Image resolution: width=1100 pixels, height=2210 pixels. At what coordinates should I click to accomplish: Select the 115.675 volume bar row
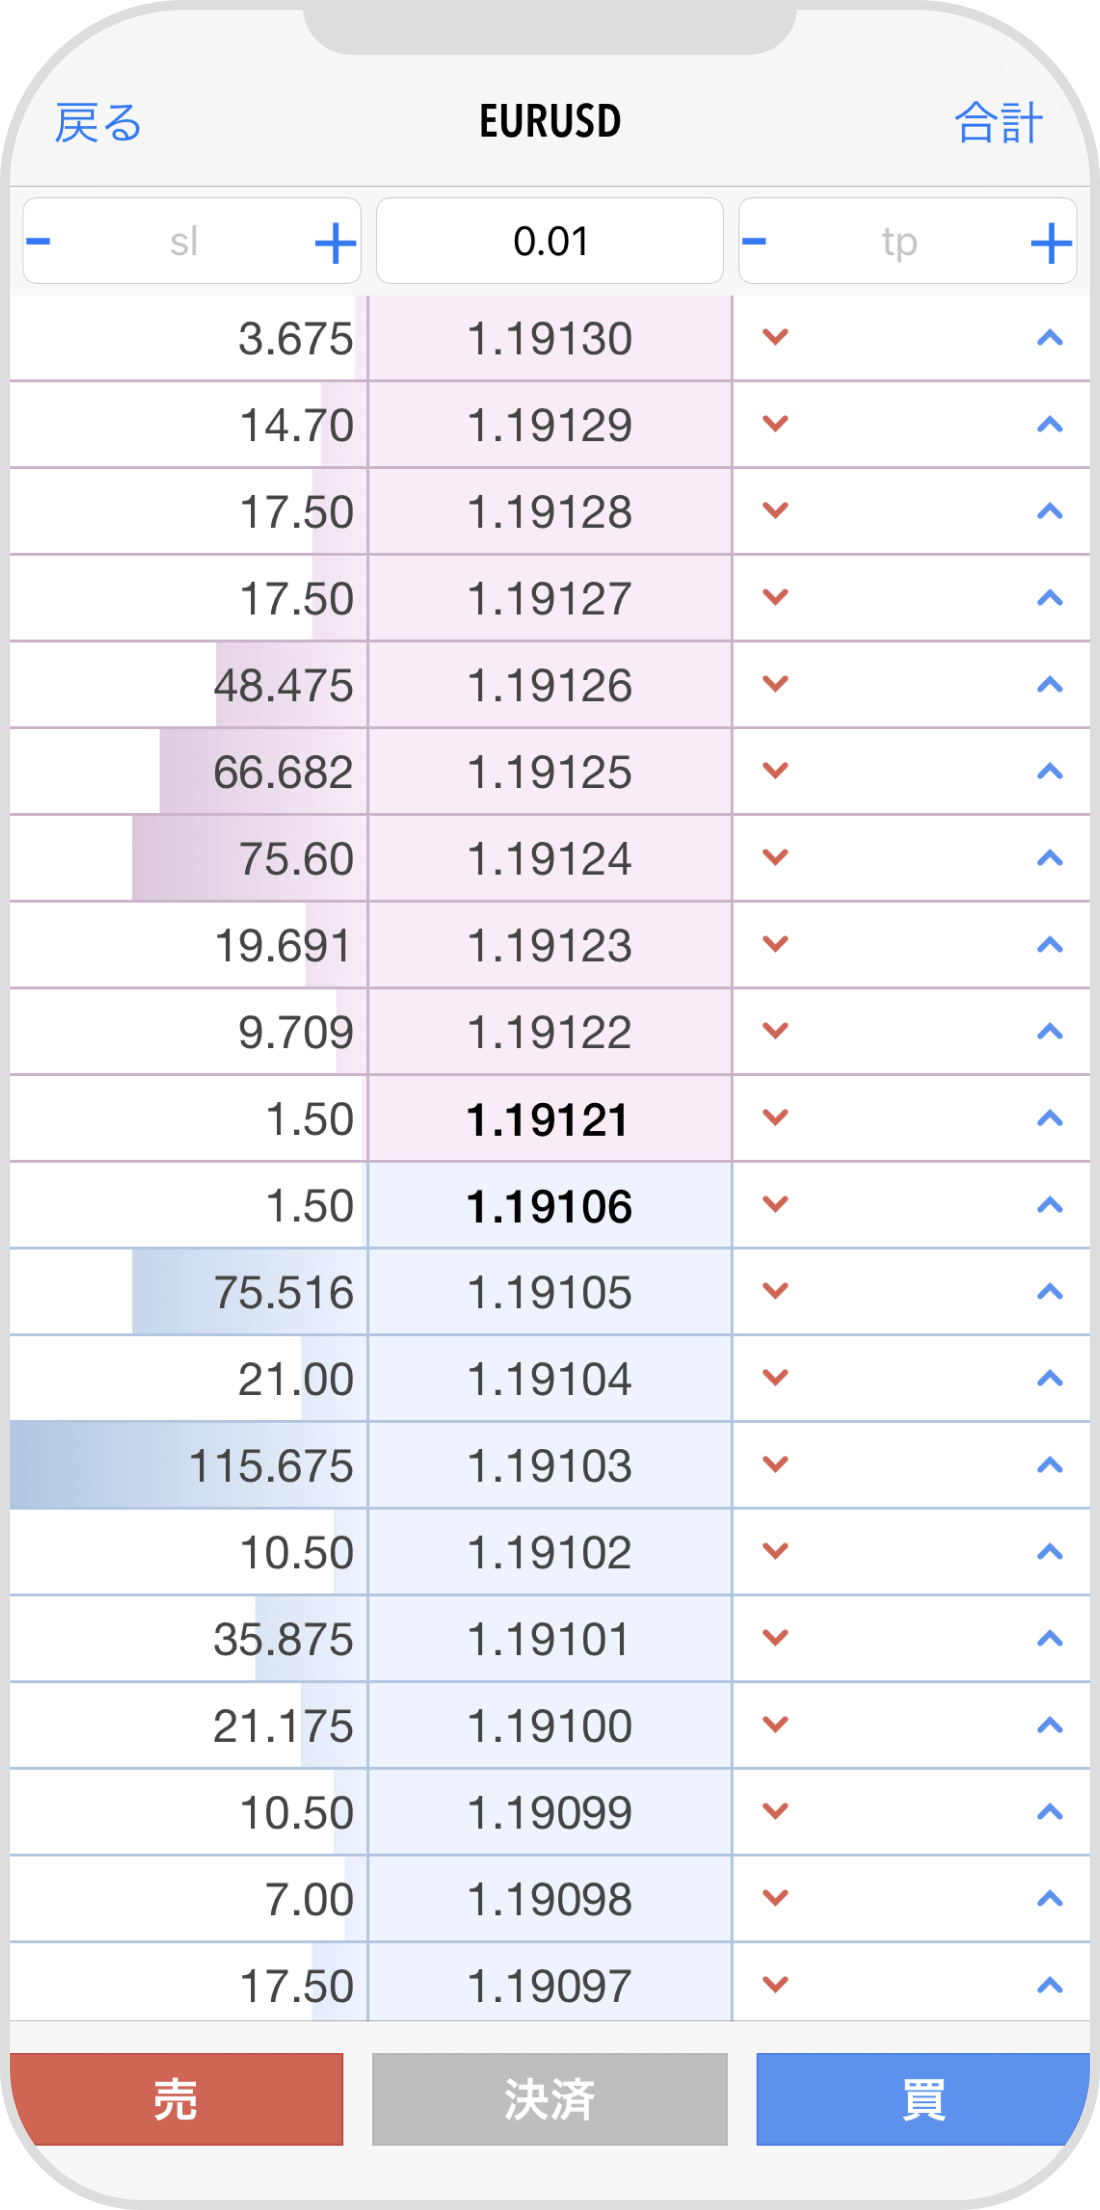[x=188, y=1465]
